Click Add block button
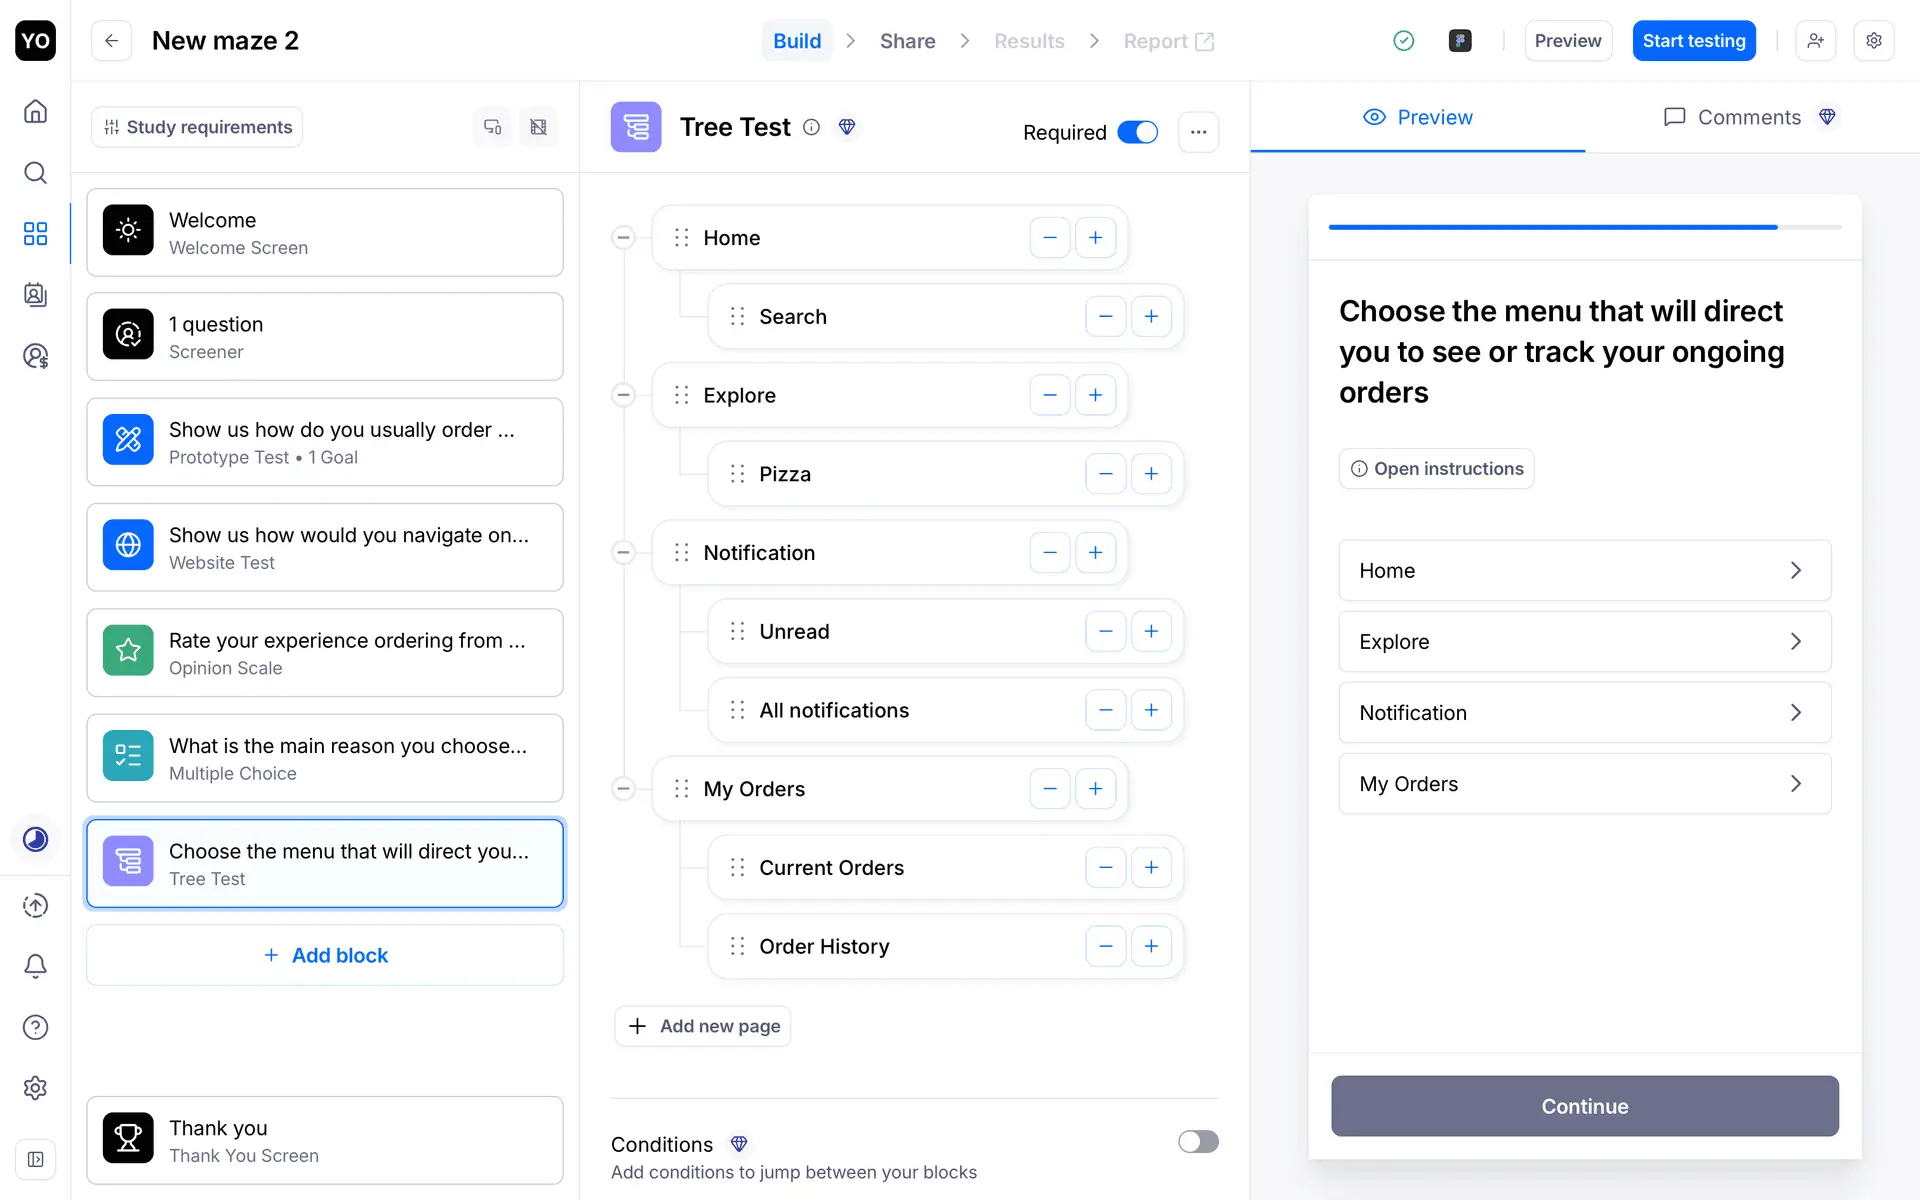The height and width of the screenshot is (1200, 1920). coord(325,955)
